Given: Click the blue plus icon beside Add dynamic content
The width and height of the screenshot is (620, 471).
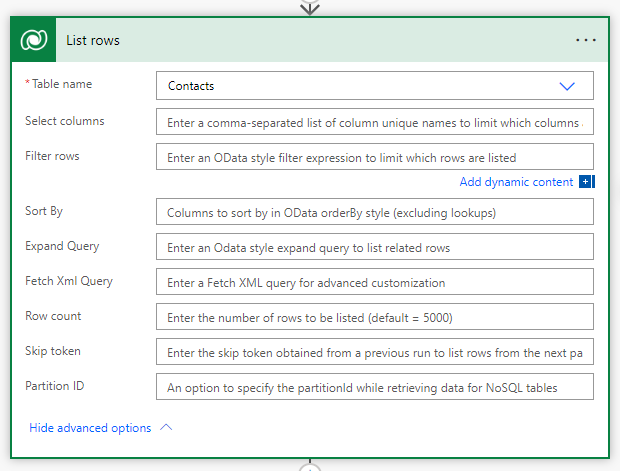Looking at the screenshot, I should [x=586, y=182].
